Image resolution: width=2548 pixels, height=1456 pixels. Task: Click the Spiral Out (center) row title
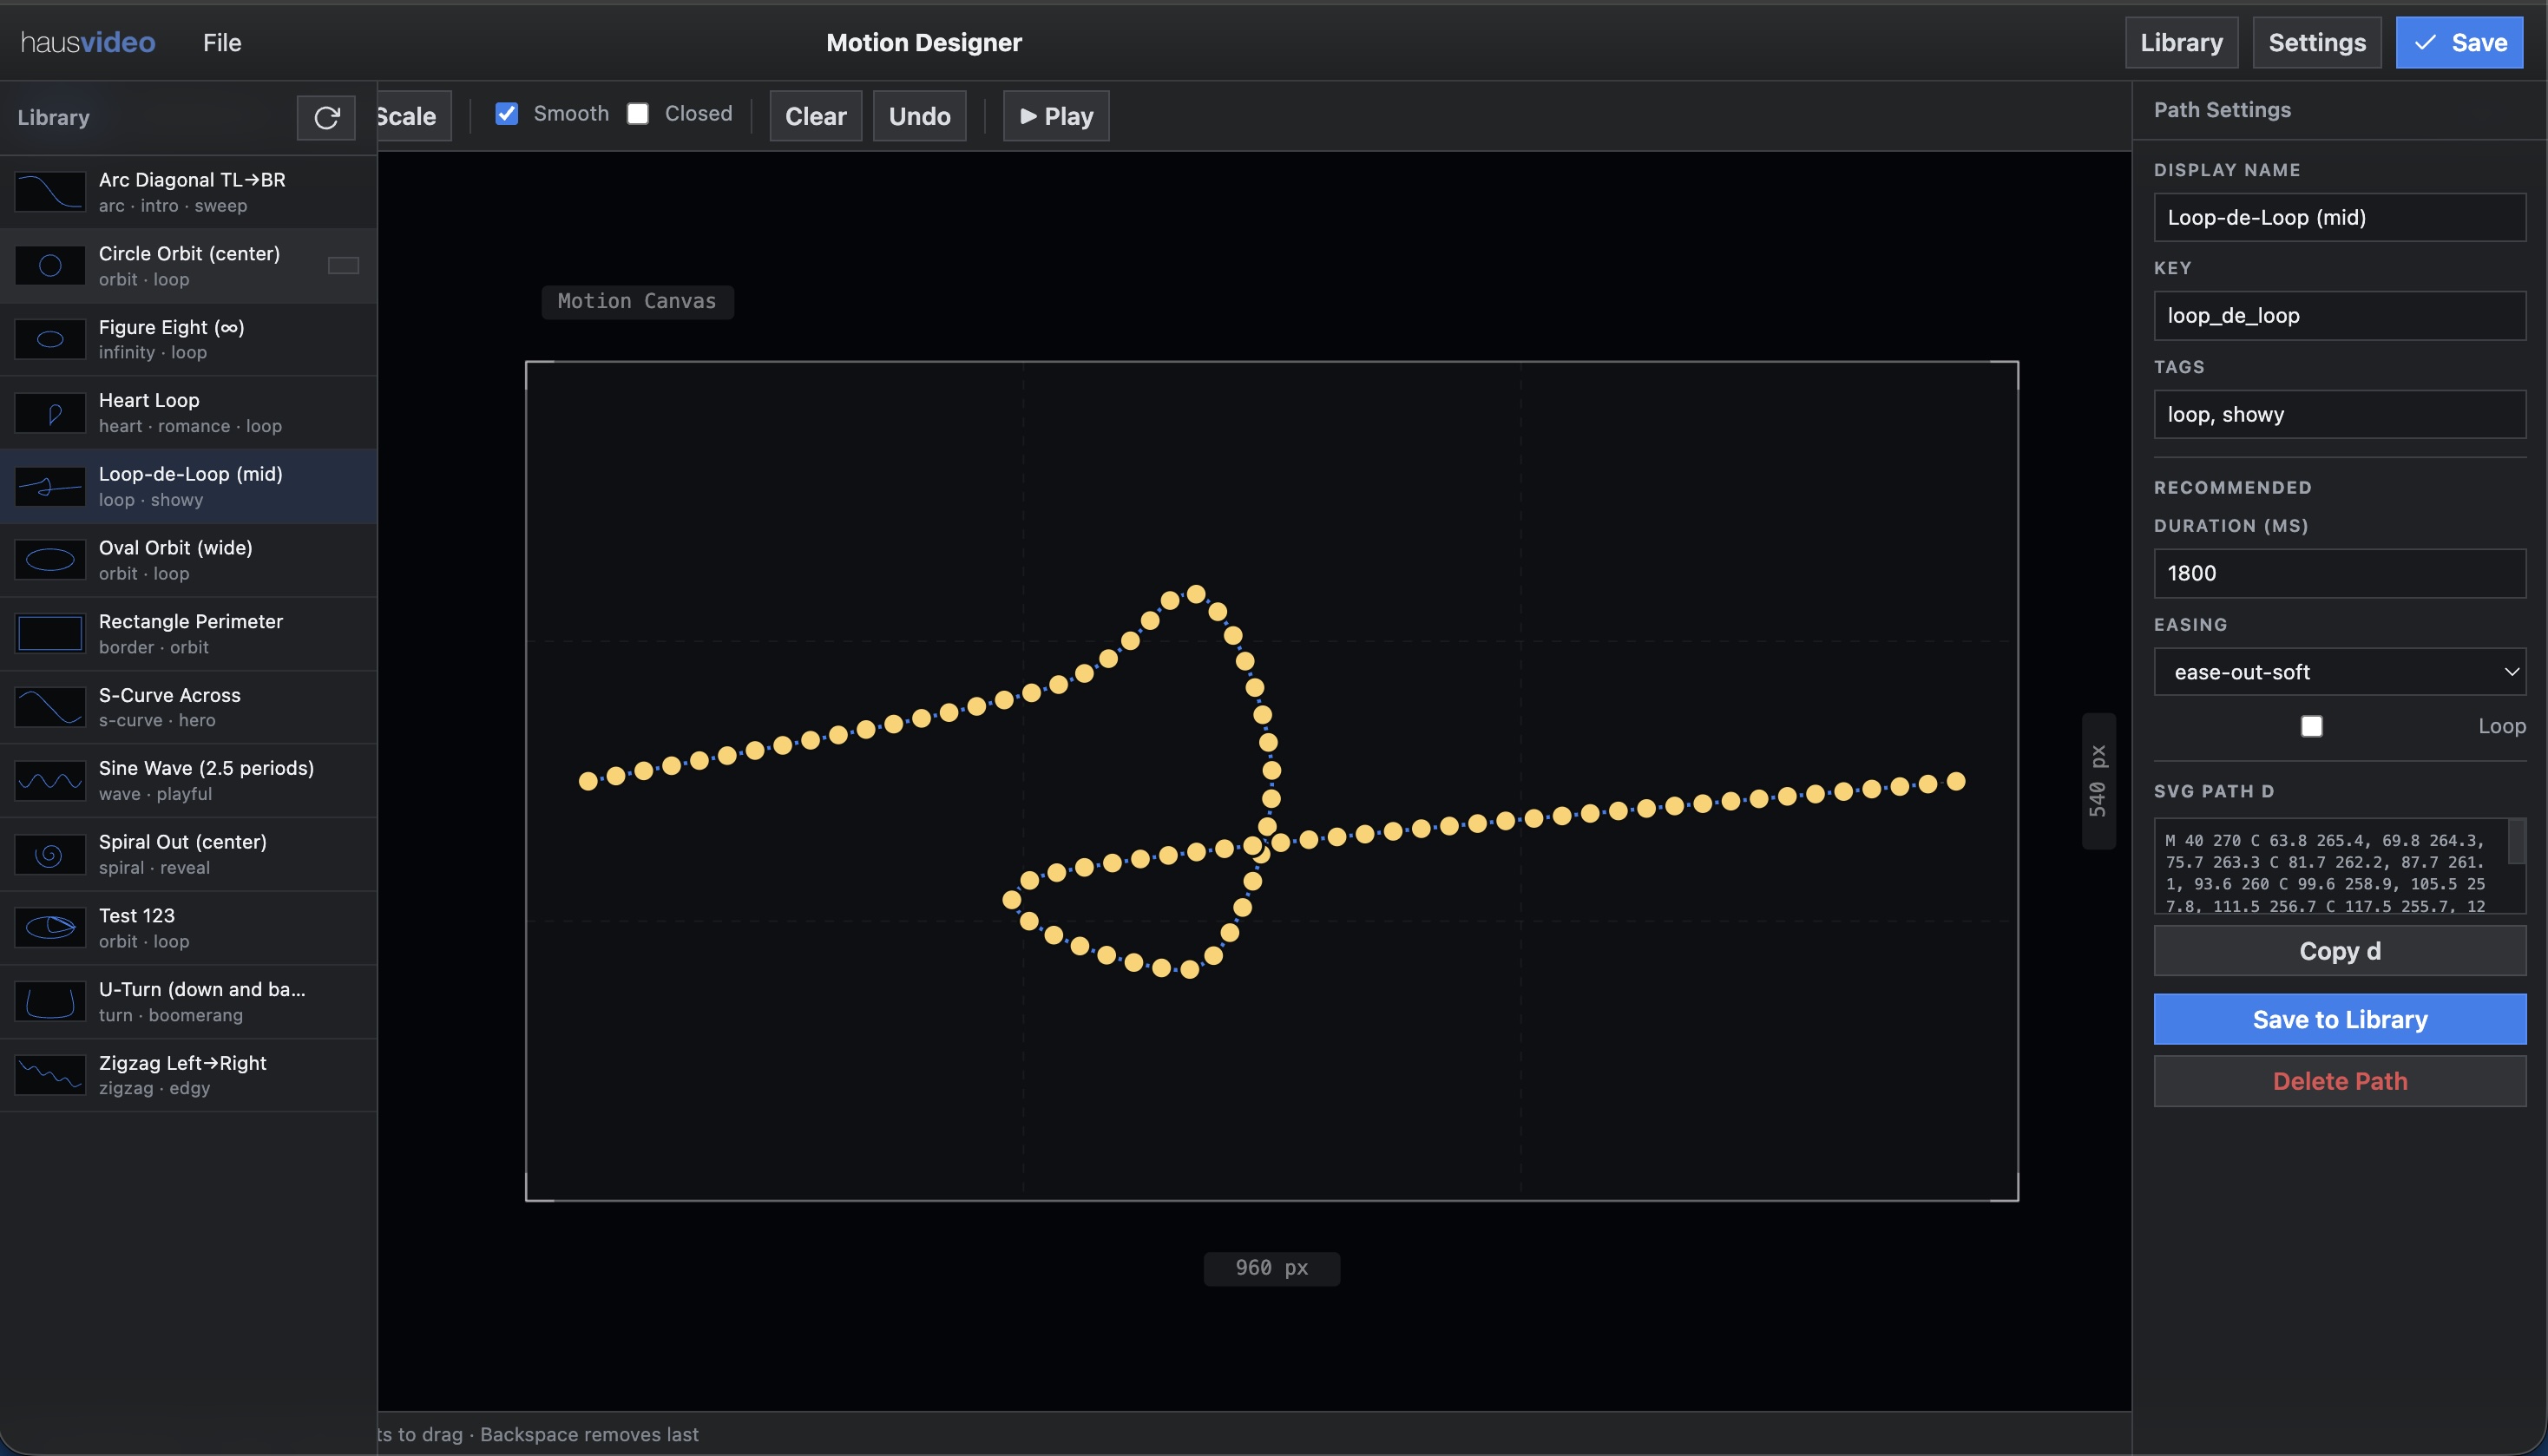coord(182,842)
